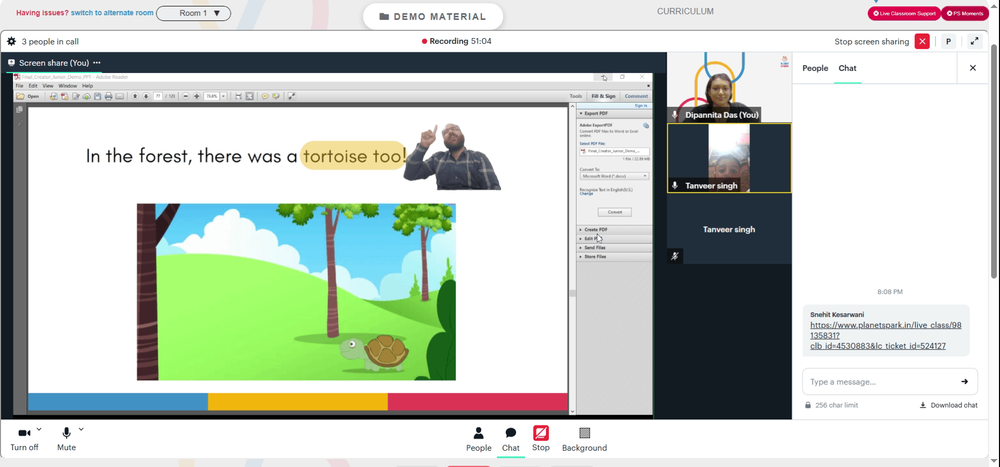Click email envelope icon in Reader
The image size is (1000, 467).
click(x=119, y=96)
